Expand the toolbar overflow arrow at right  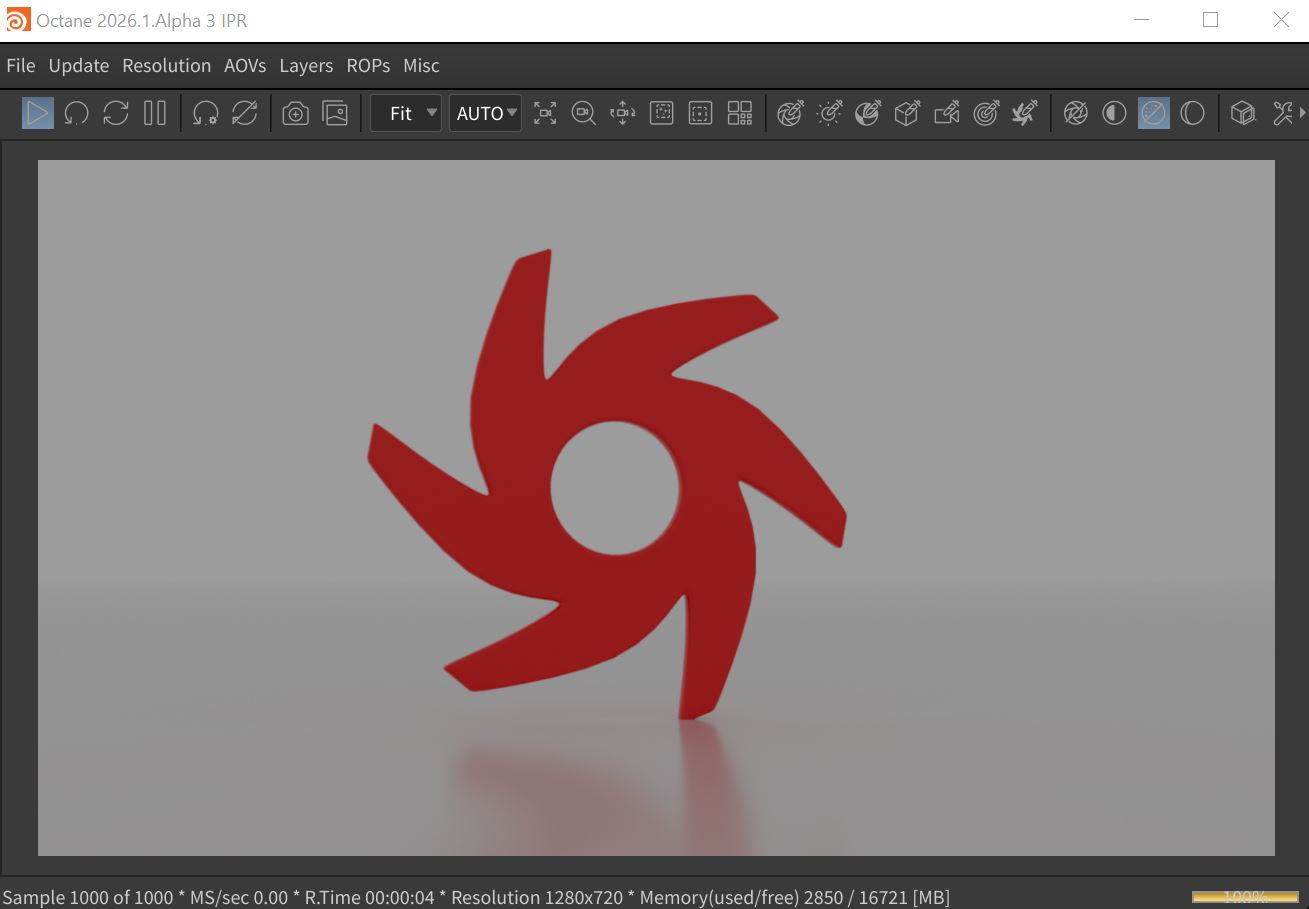(1302, 113)
